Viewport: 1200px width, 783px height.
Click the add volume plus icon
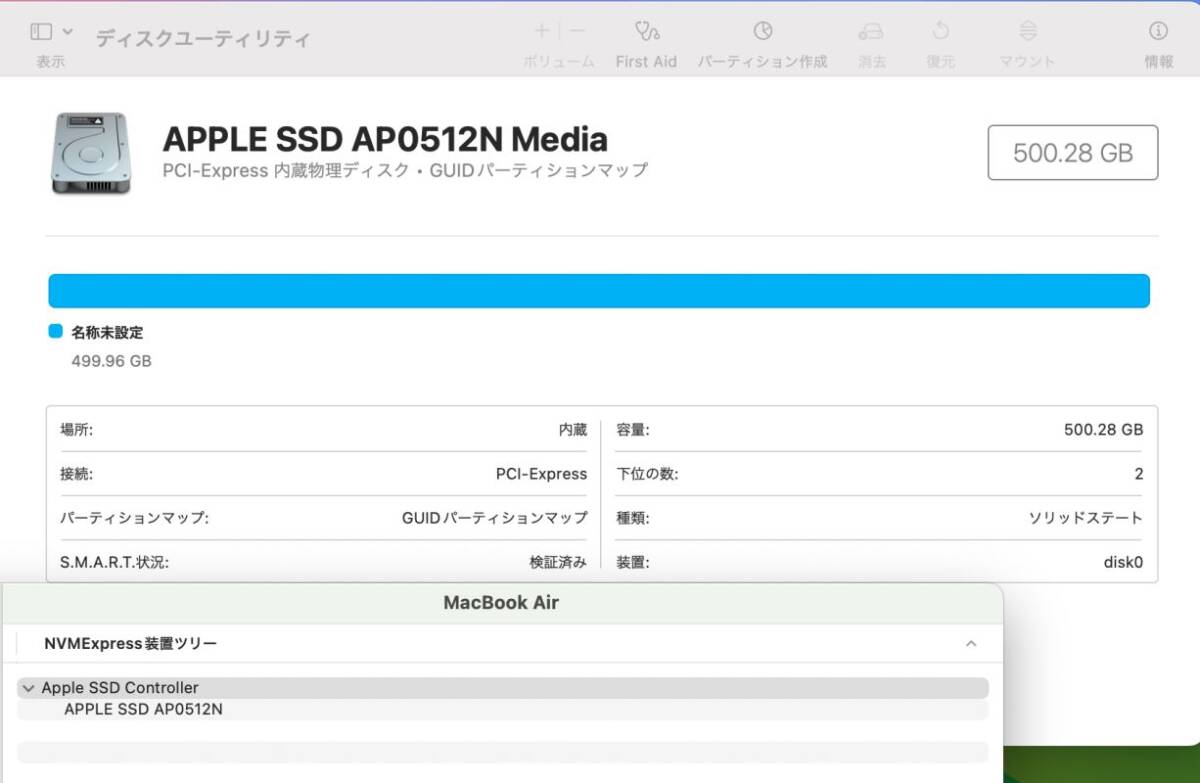[541, 31]
